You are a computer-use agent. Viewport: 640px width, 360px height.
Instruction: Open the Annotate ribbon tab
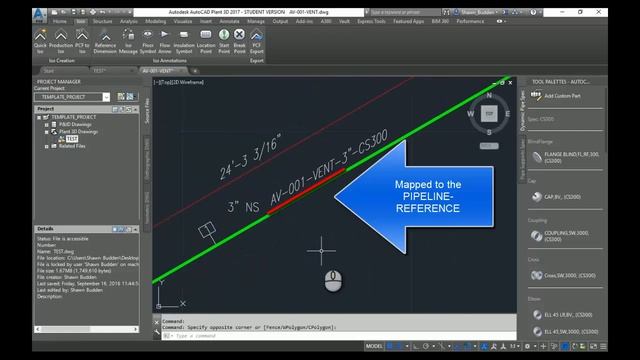[229, 21]
